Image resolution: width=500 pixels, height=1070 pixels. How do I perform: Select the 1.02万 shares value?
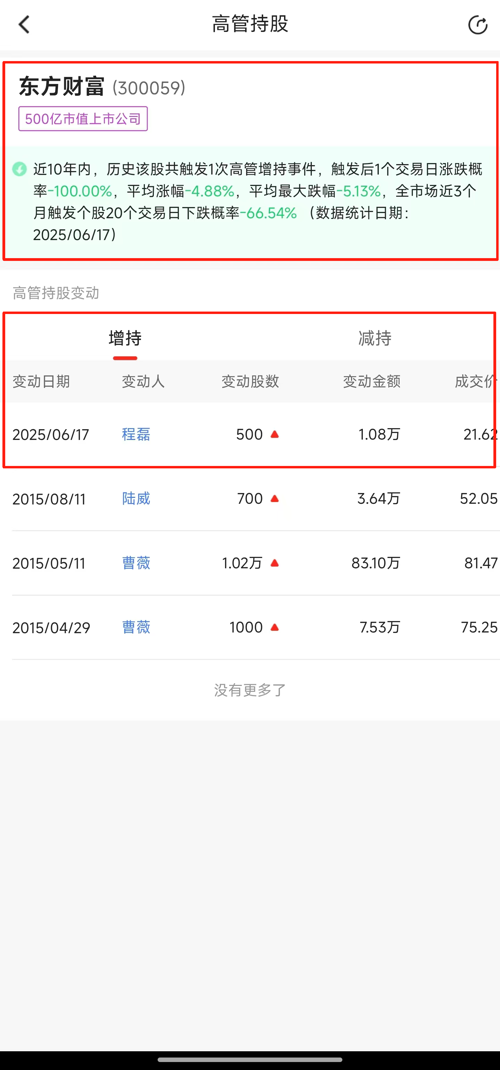pos(242,563)
